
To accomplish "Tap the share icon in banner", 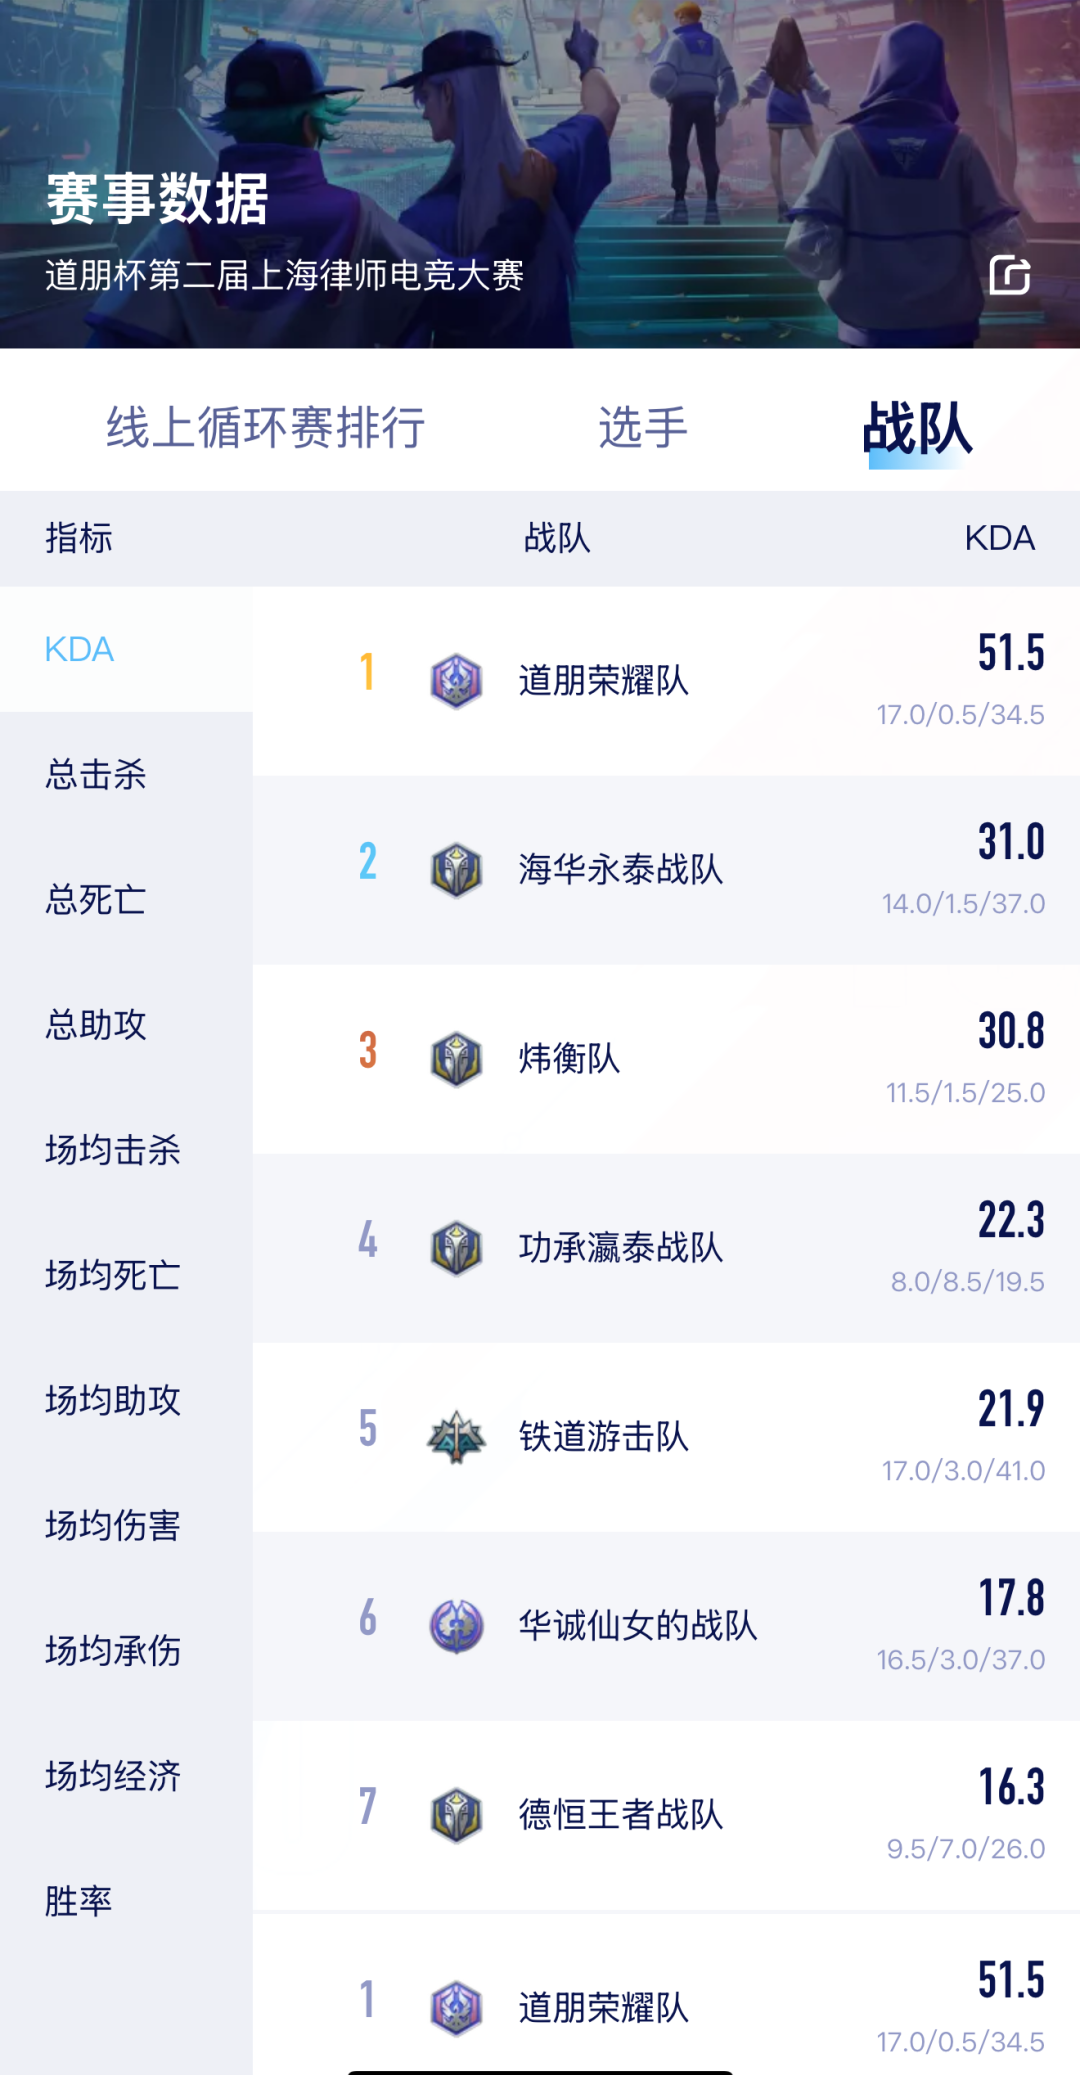I will coord(1010,275).
